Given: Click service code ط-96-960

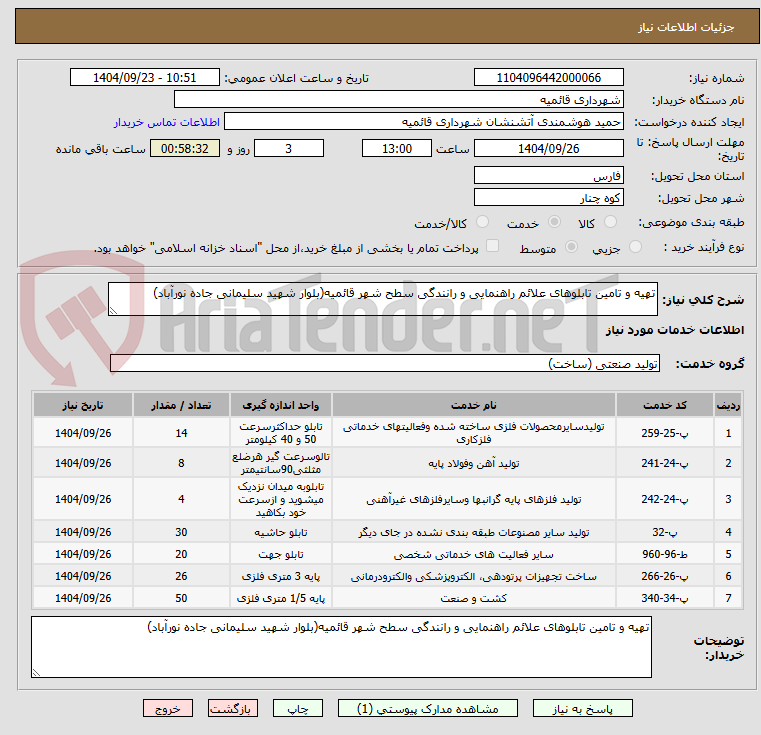Looking at the screenshot, I should 664,554.
